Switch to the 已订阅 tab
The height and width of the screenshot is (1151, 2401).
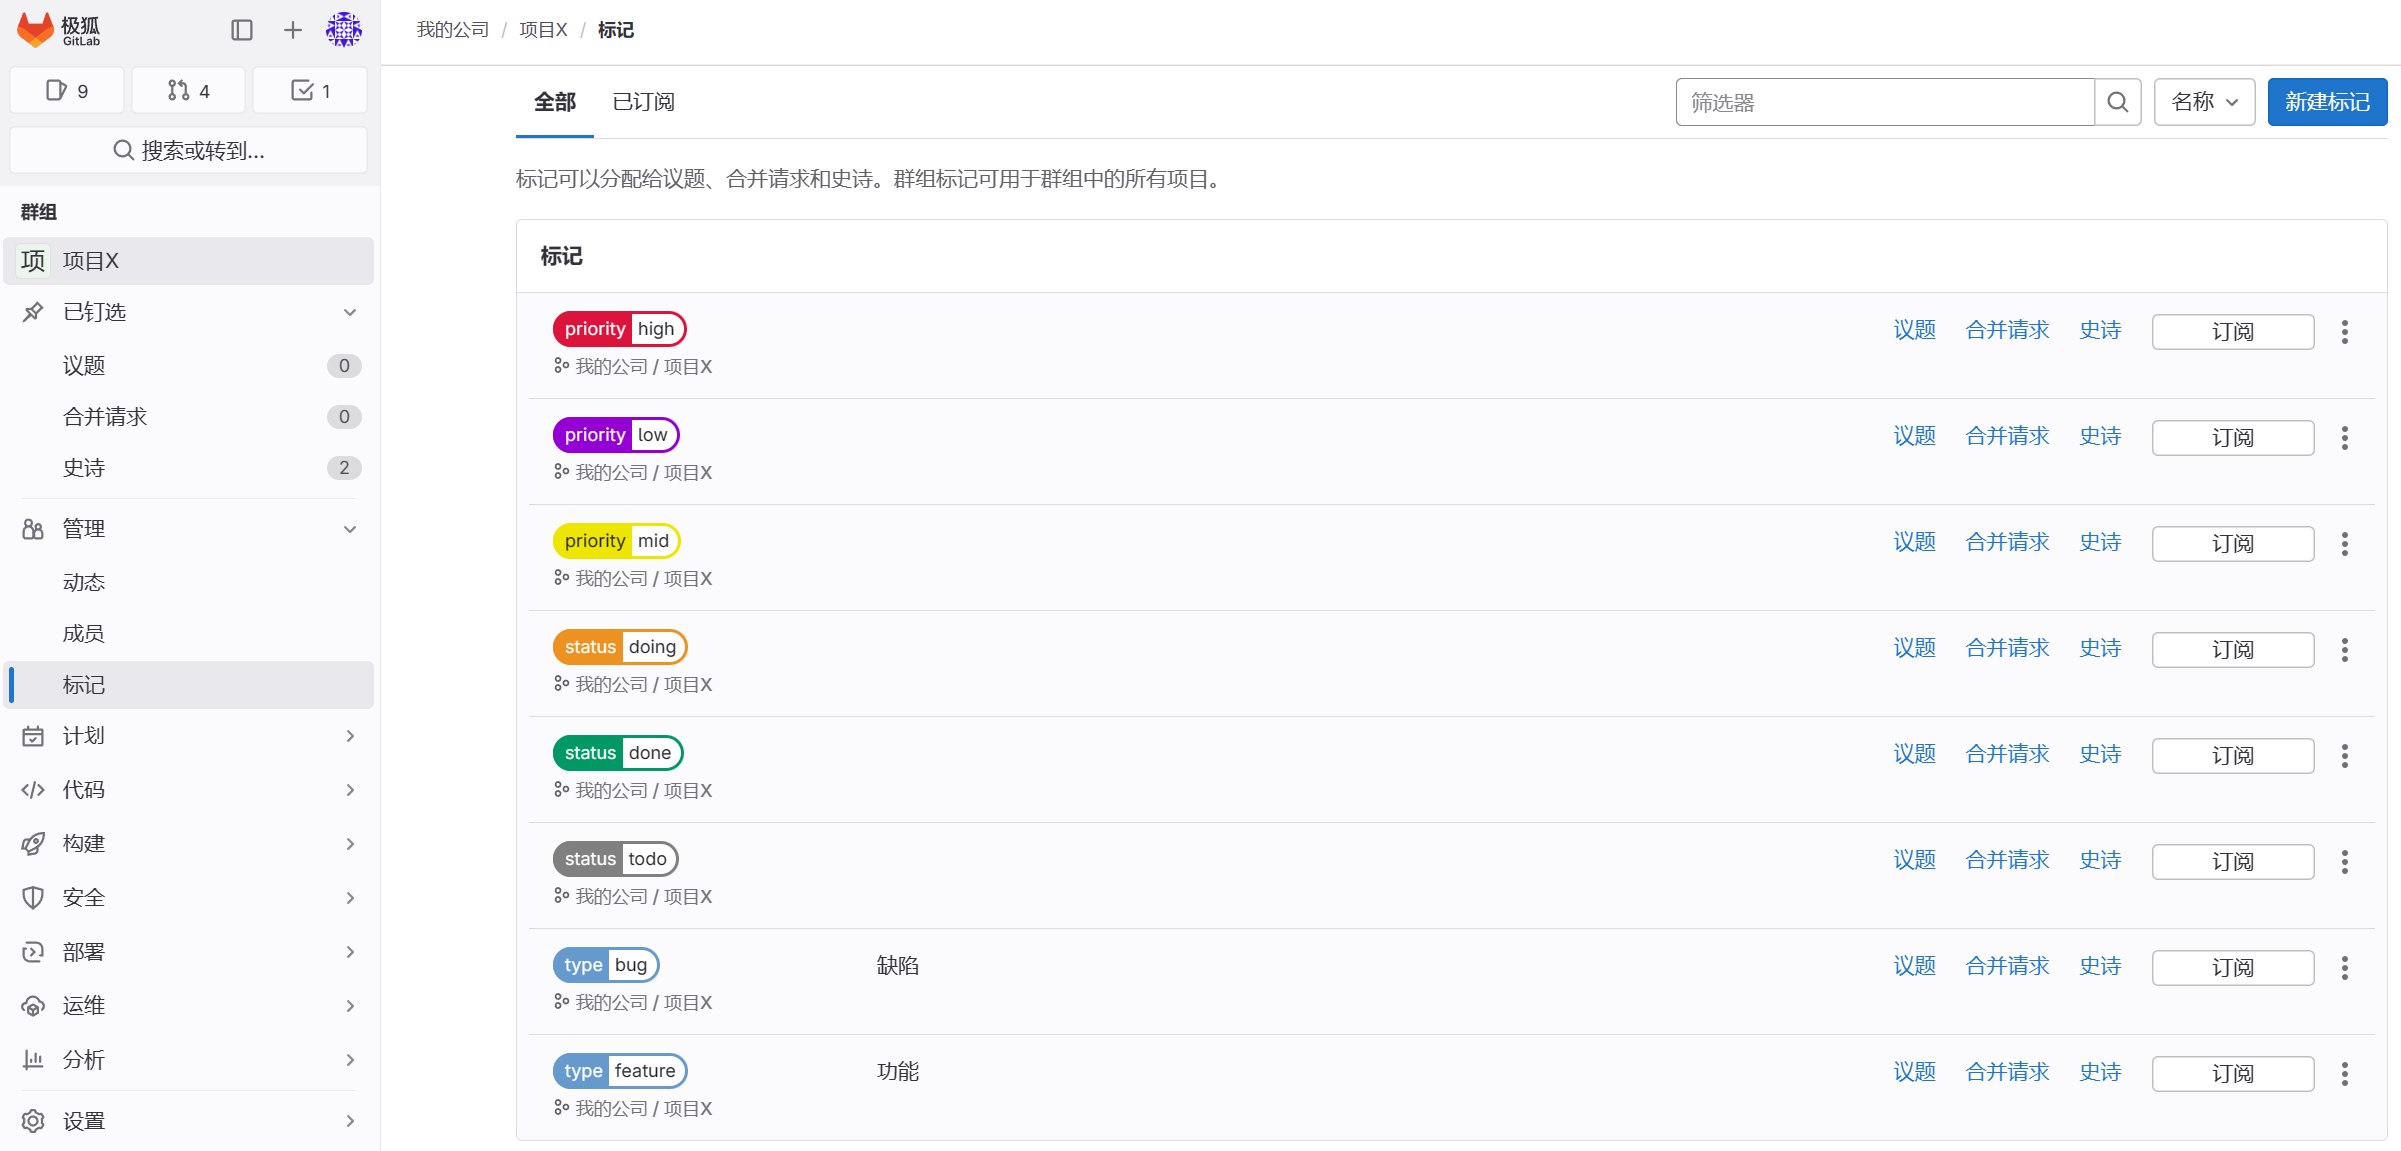pos(643,101)
